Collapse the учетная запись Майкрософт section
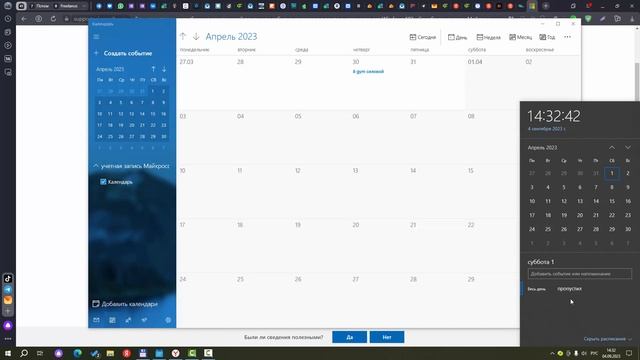The width and height of the screenshot is (640, 360). pos(96,166)
